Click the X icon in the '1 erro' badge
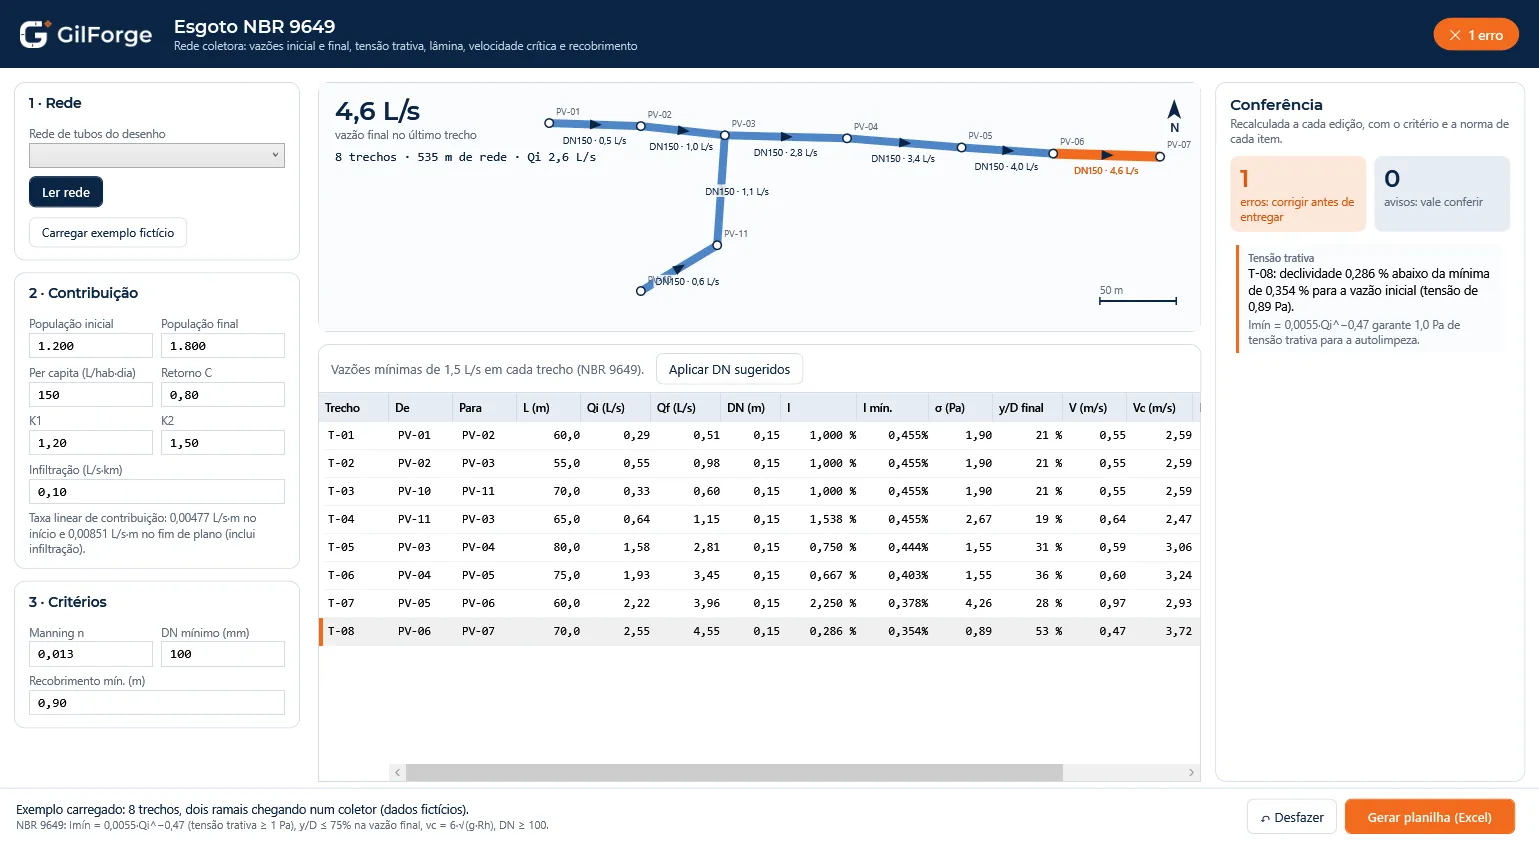Screen dimensions: 1539x844 [1455, 35]
